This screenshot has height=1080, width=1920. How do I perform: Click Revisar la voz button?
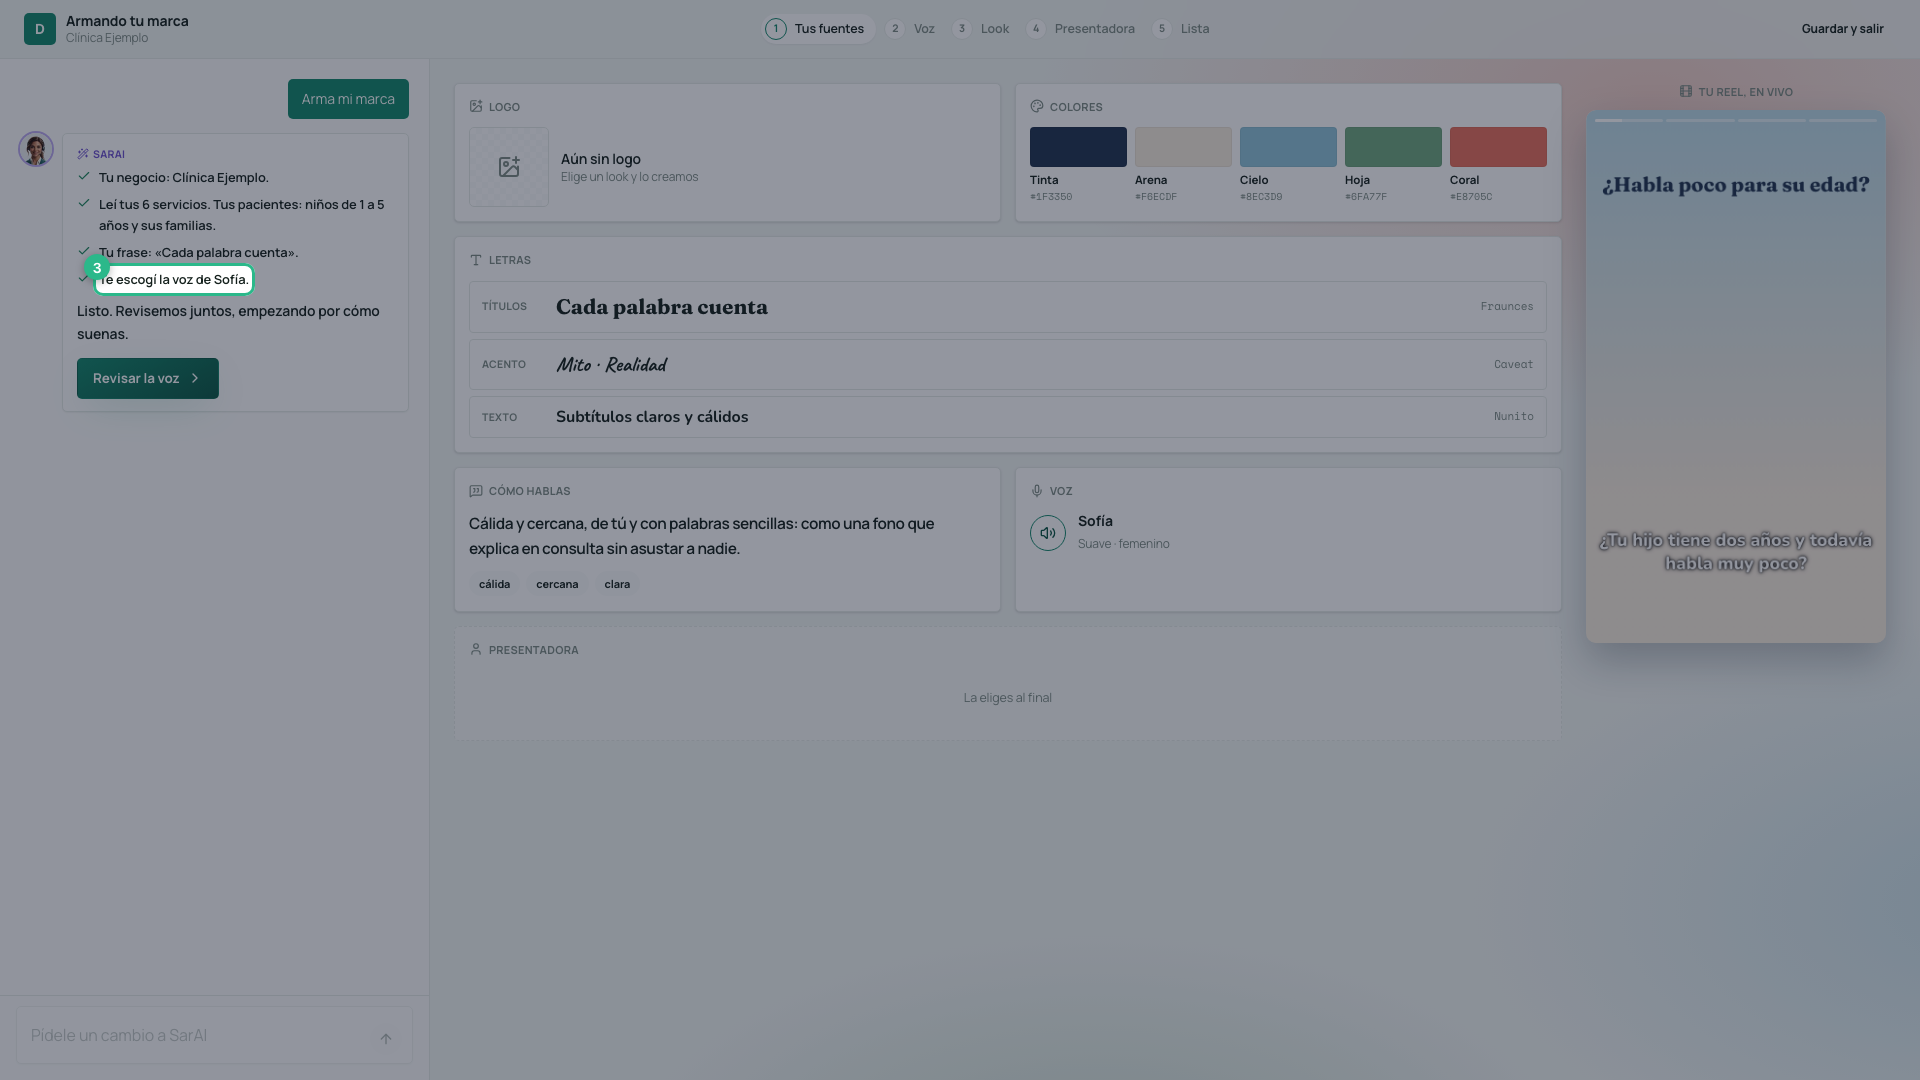(148, 378)
